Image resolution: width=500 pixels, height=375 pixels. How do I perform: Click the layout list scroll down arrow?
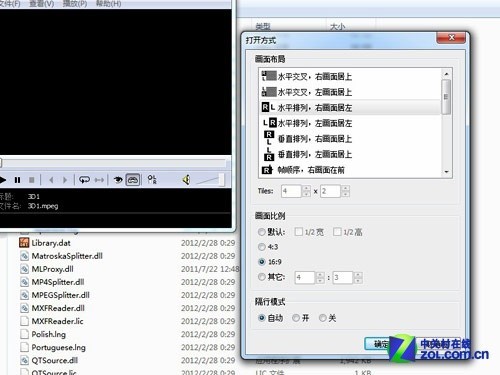[x=446, y=172]
